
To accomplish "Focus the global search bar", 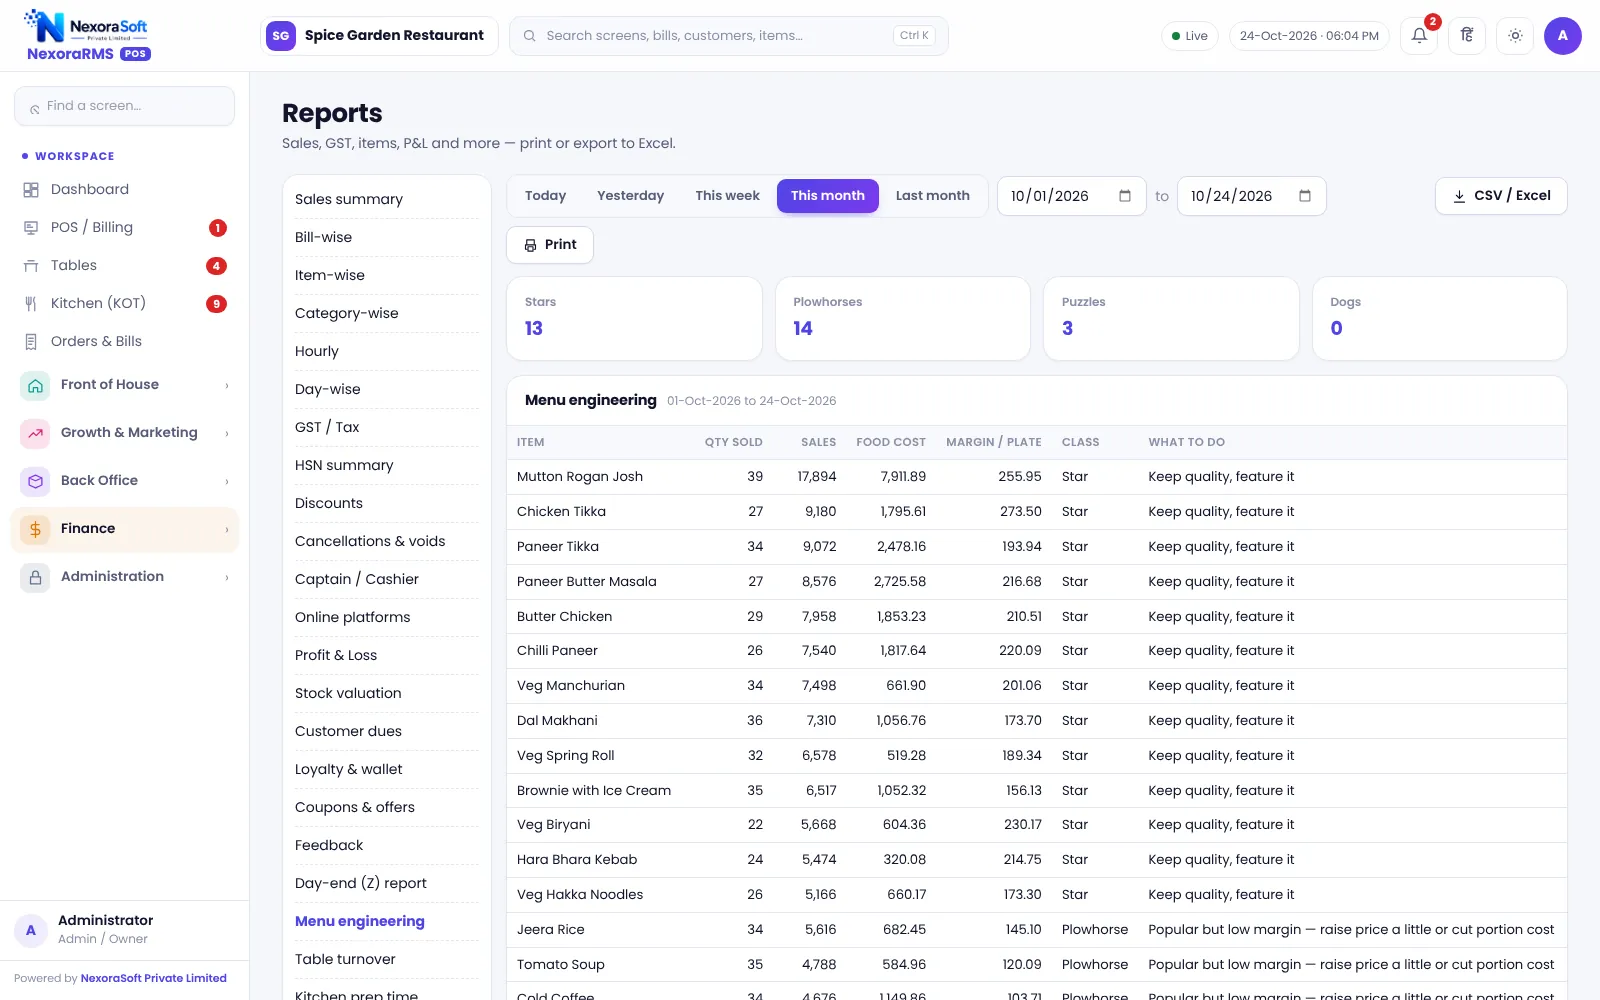I will click(729, 36).
